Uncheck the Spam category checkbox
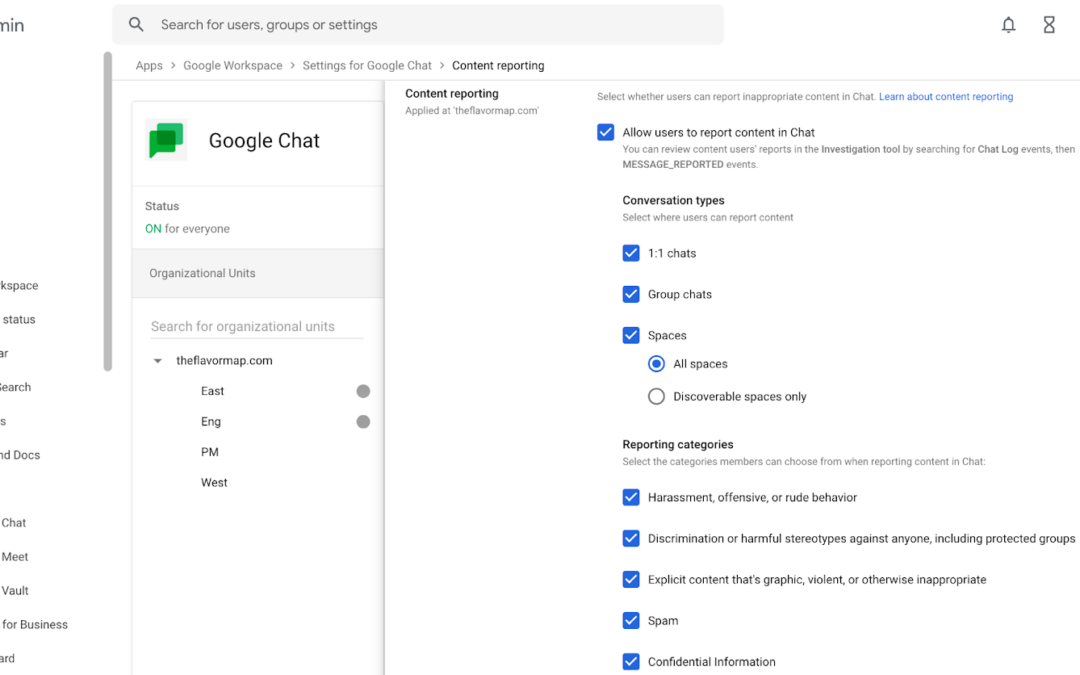 tap(631, 621)
